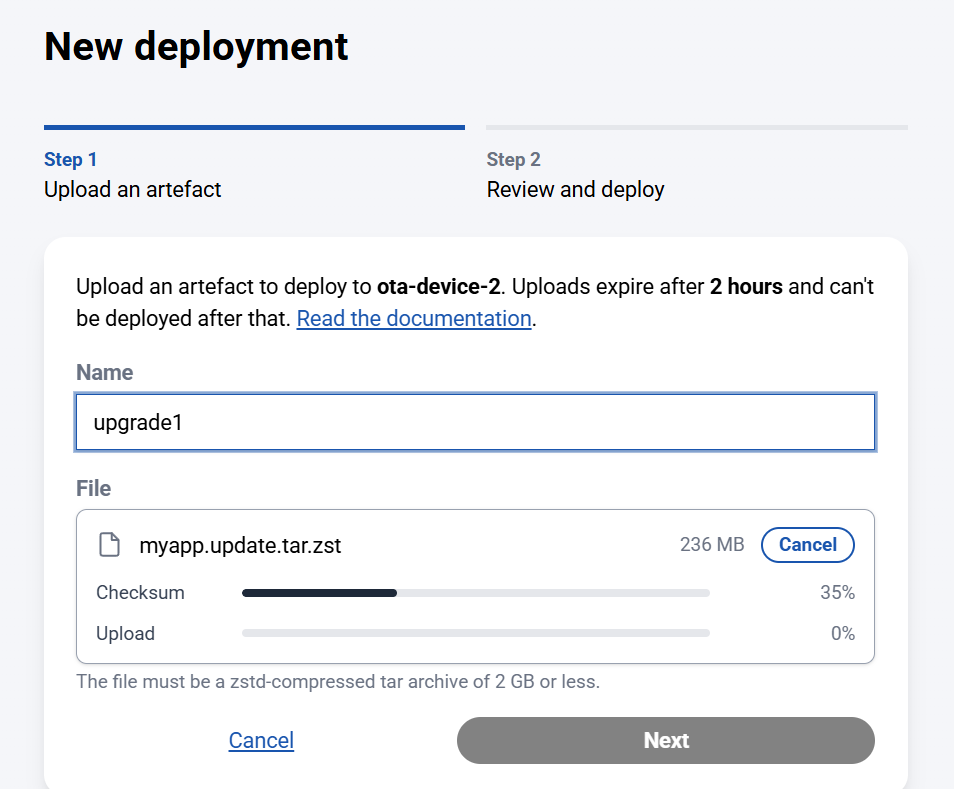Select Step 1 Upload an artefact
Screen dimensions: 954x789
[x=254, y=163]
